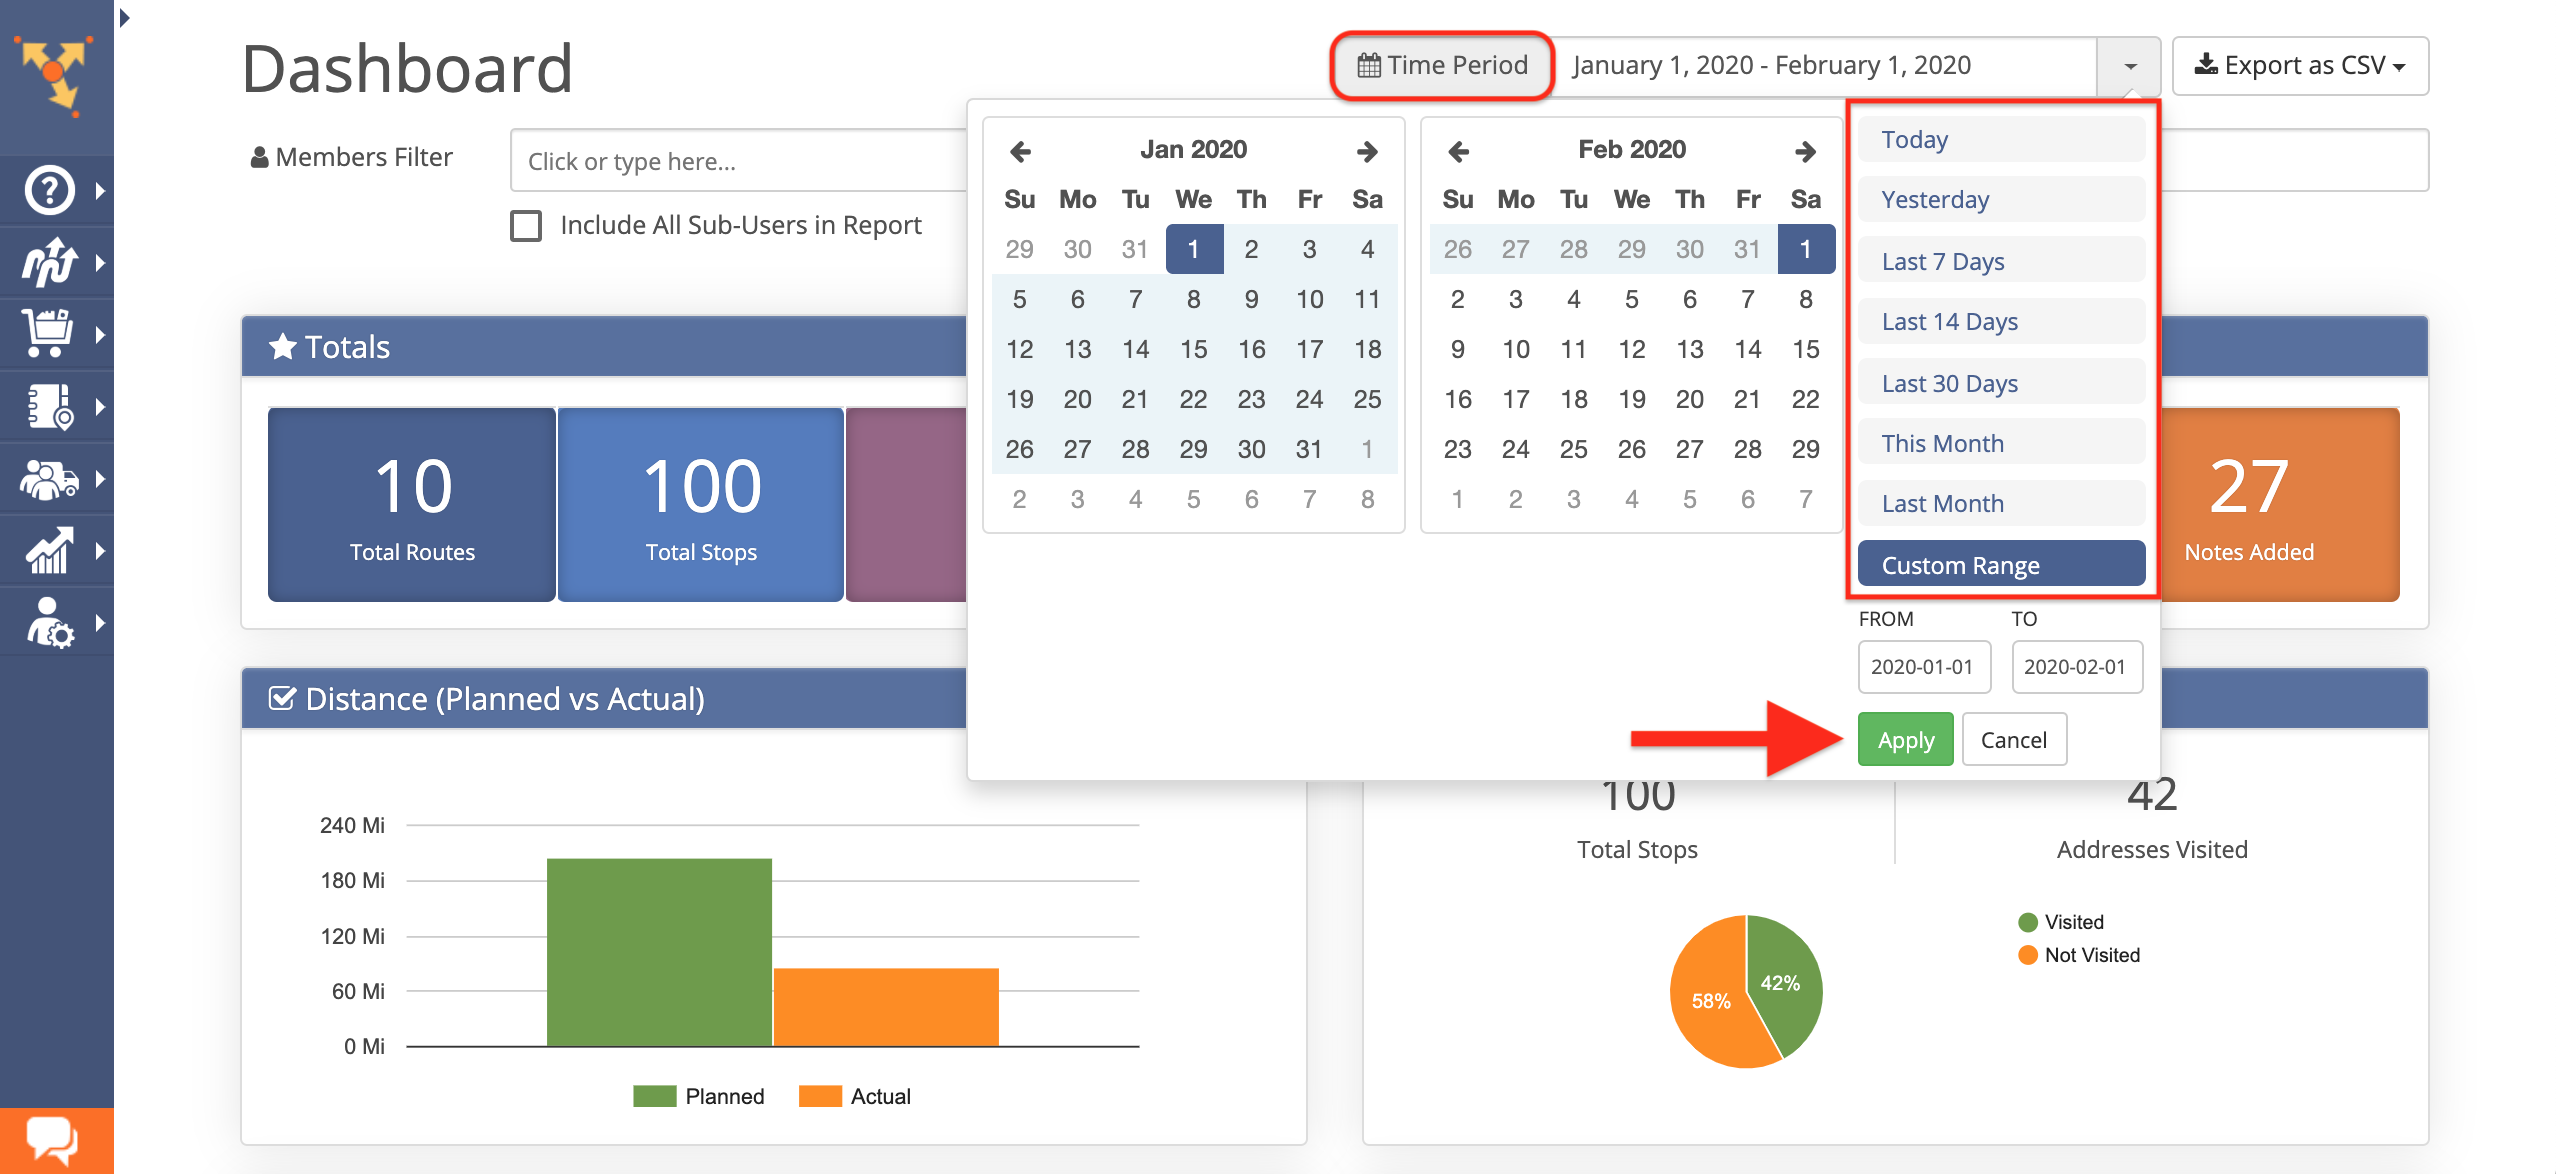Expand the Export as CSV dropdown
The height and width of the screenshot is (1174, 2556).
(2300, 66)
